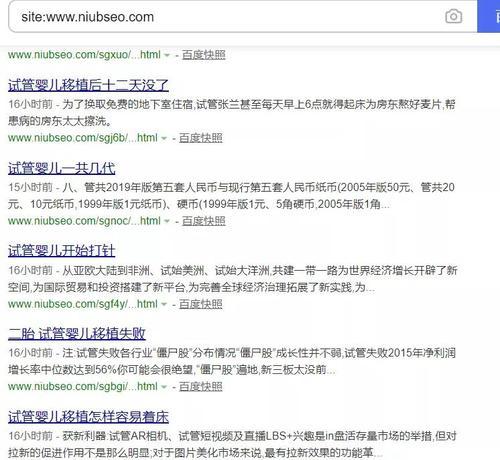This screenshot has width=500, height=460.
Task: Click the snippet mentioning 试管AR相机
Action: click(232, 444)
